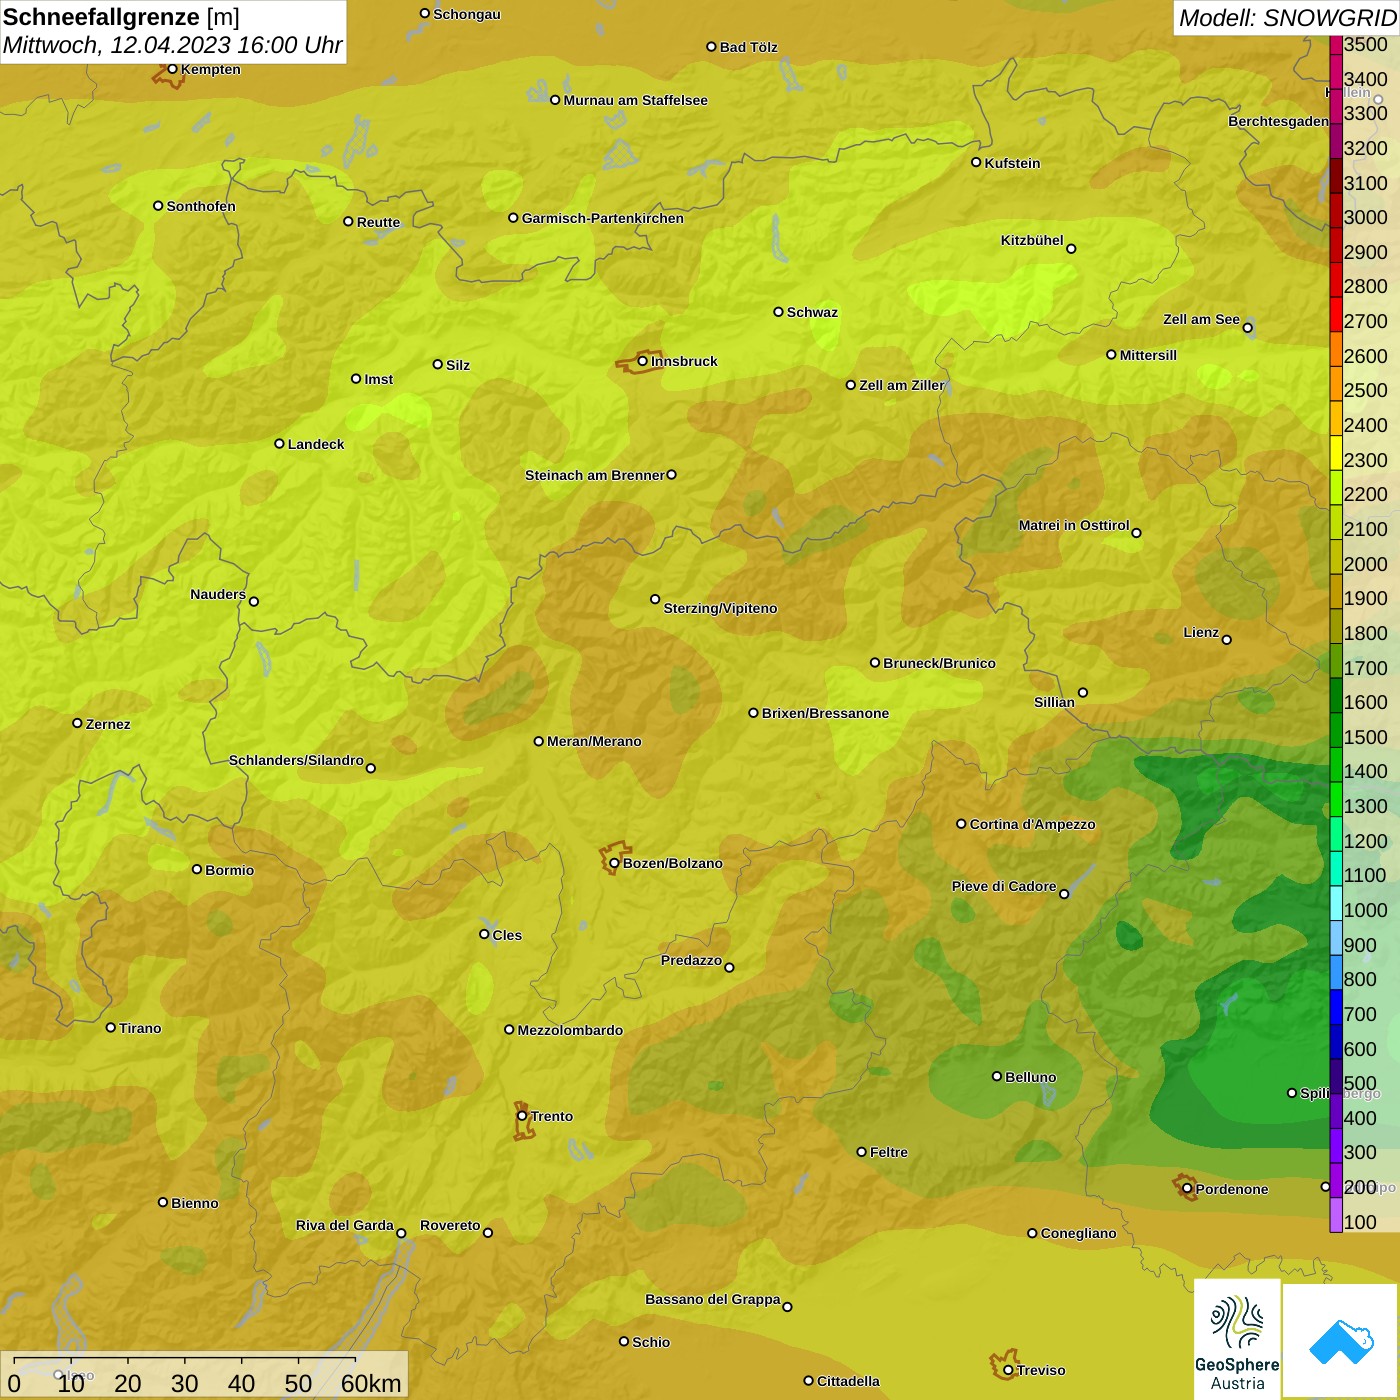Click the Feltre marker dot

tap(861, 1152)
